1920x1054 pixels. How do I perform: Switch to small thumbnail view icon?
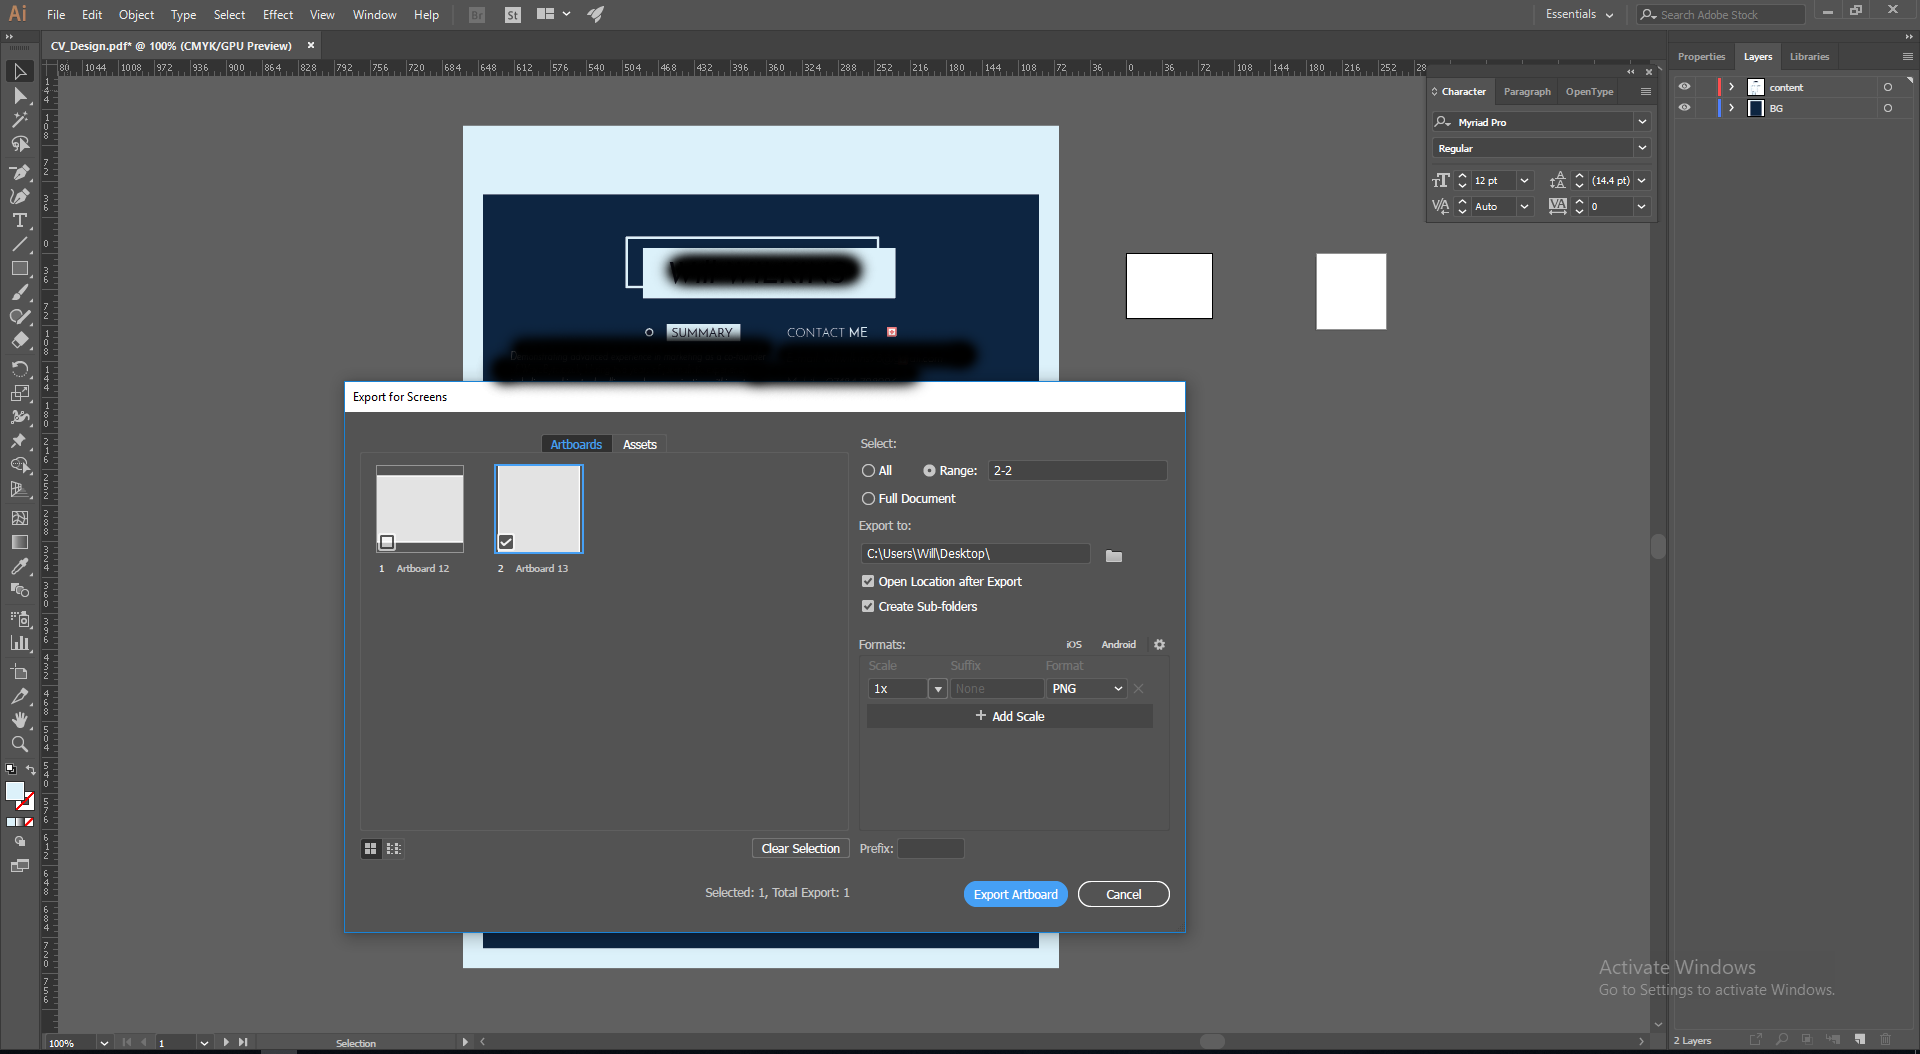coord(394,849)
